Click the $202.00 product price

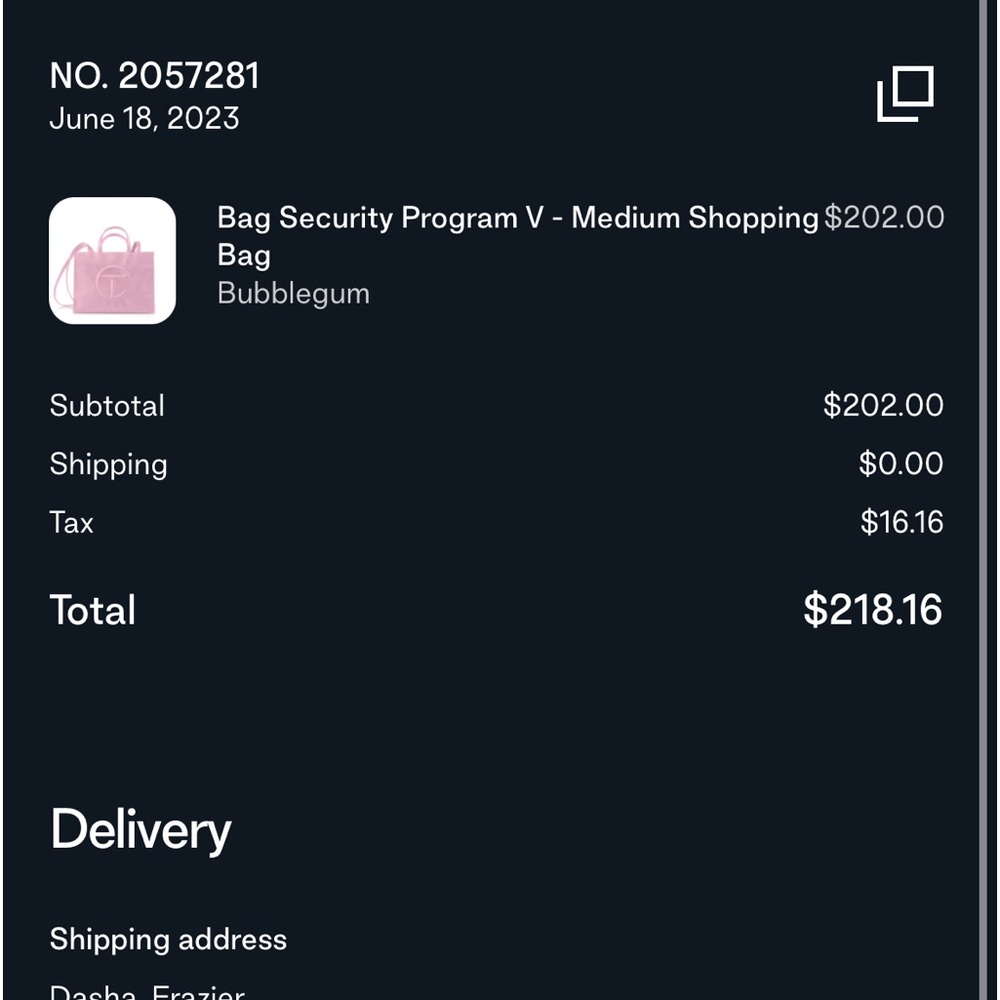pos(883,218)
